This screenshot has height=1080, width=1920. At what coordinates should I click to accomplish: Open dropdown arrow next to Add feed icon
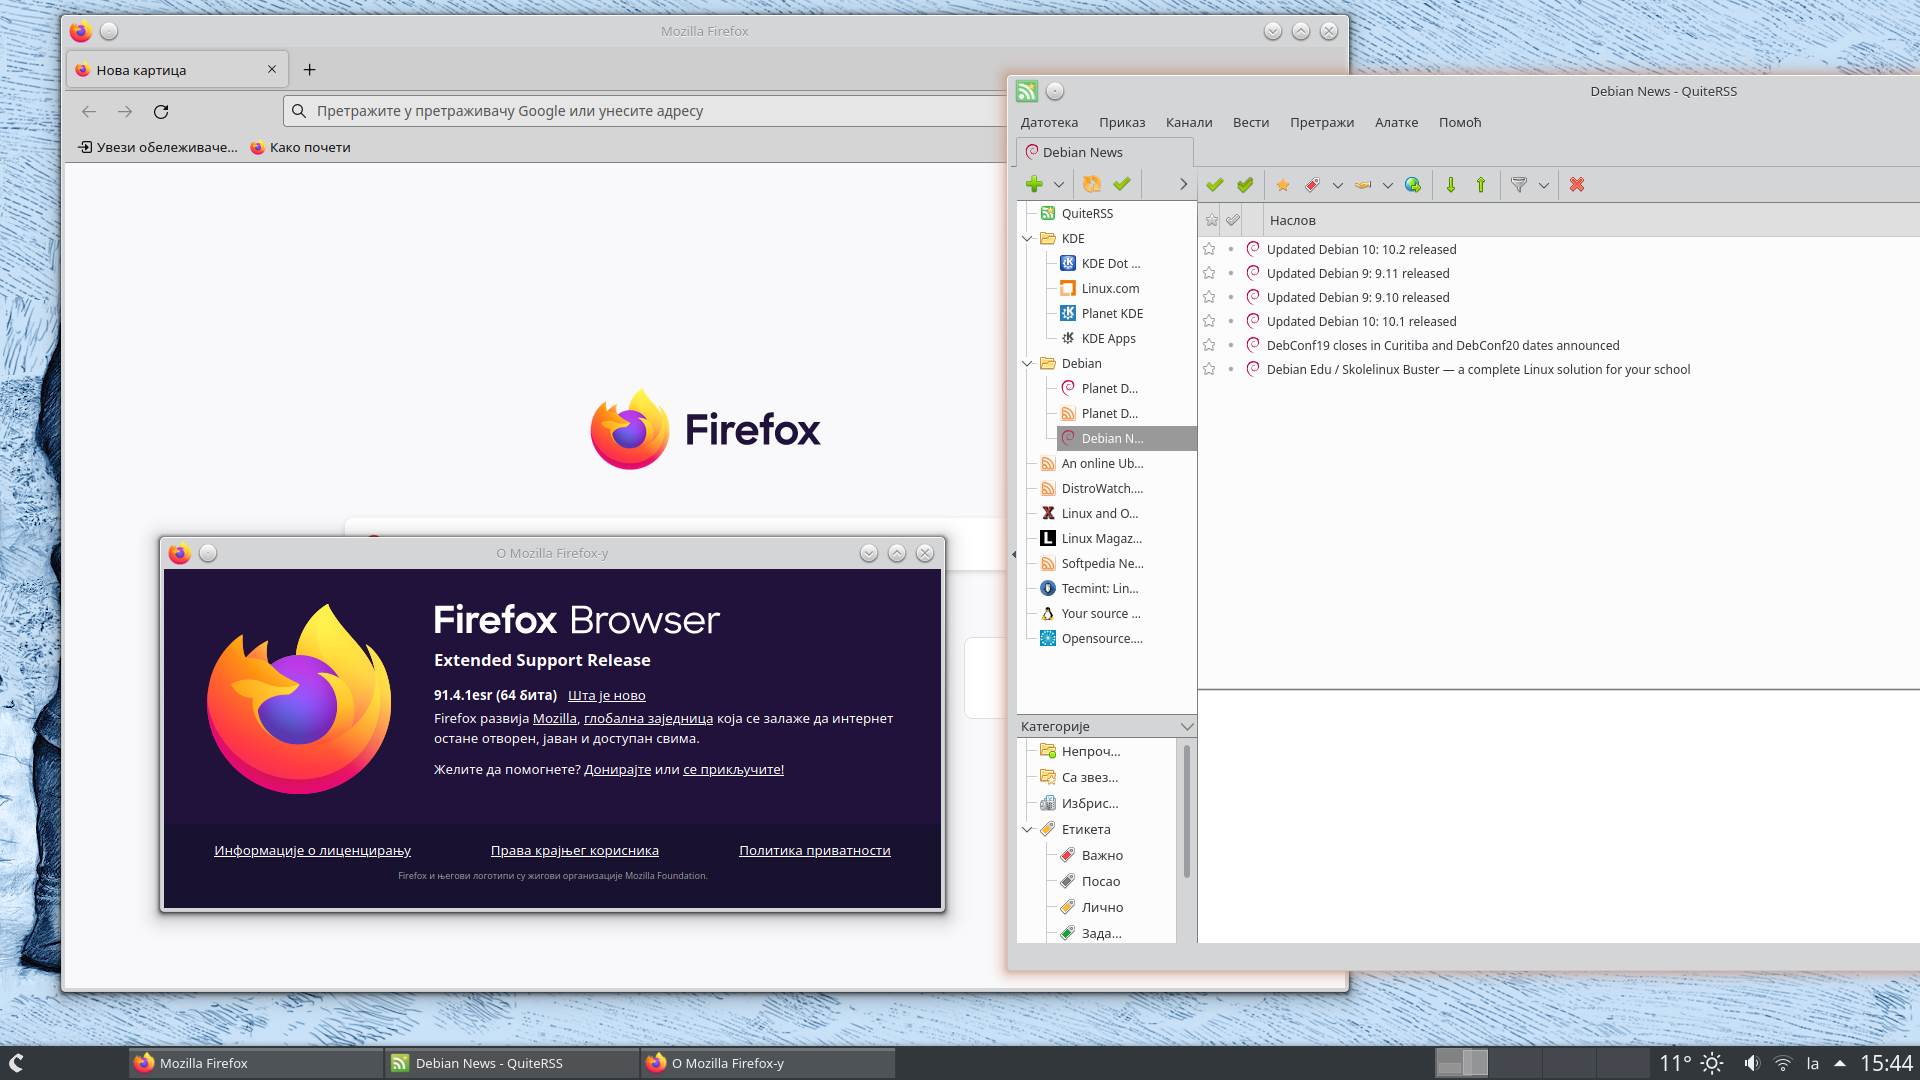[1058, 185]
